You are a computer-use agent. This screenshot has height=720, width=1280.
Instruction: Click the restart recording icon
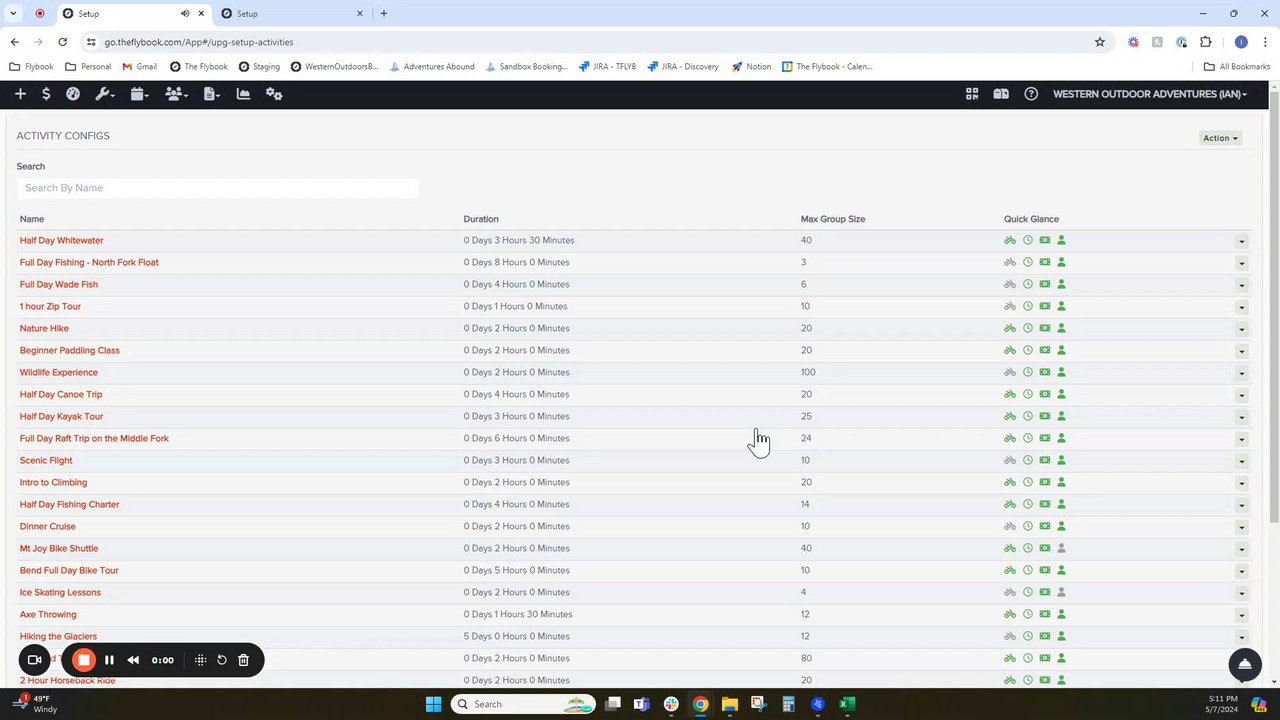[222, 660]
